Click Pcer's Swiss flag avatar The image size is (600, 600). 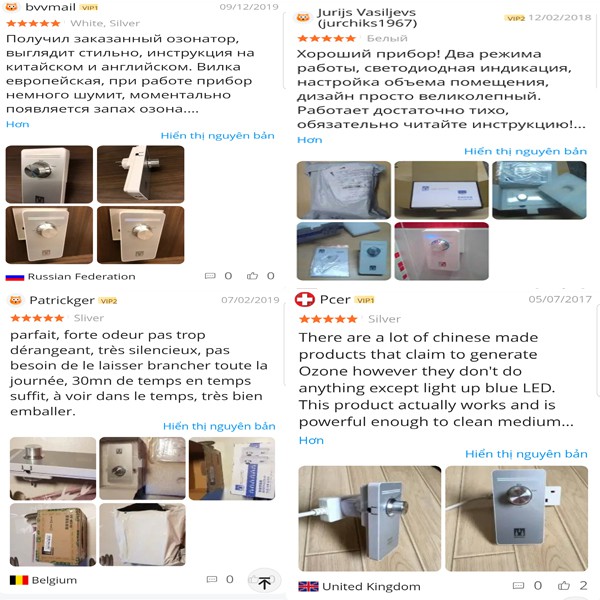pyautogui.click(x=305, y=299)
